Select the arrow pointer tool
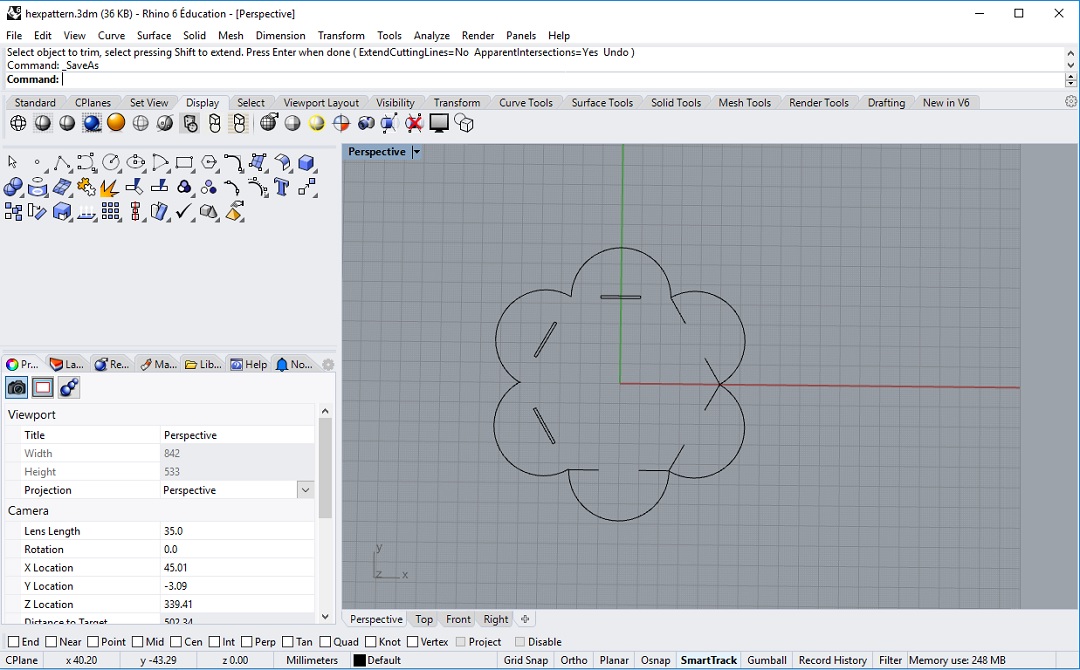The width and height of the screenshot is (1080, 670). coord(12,162)
